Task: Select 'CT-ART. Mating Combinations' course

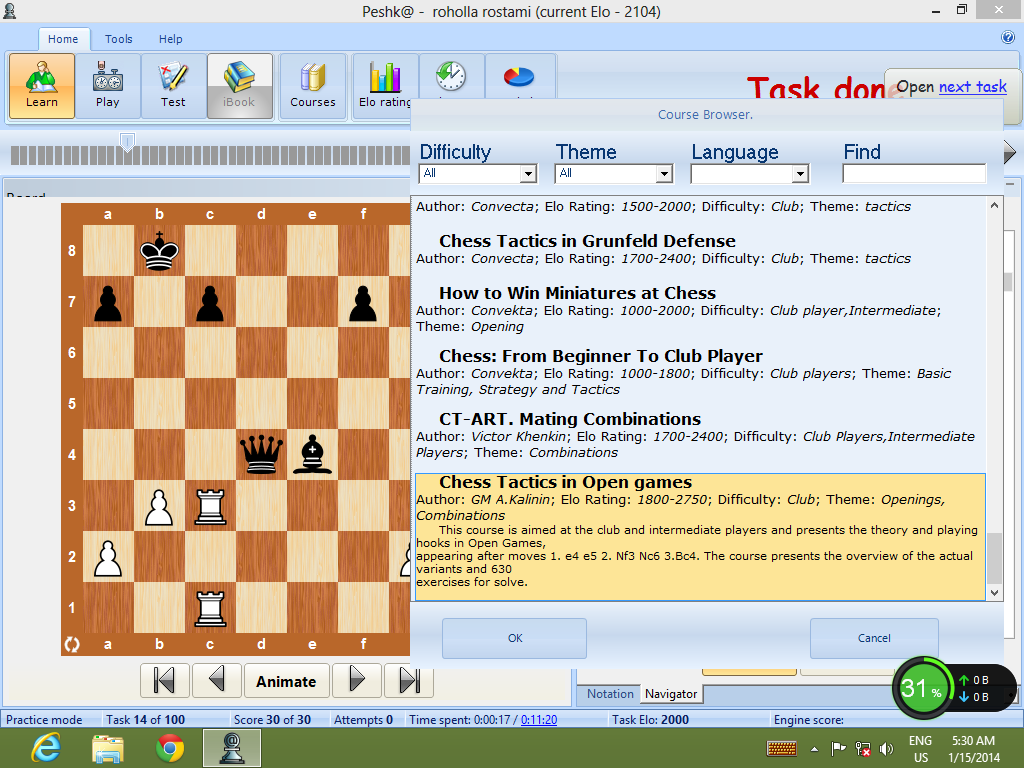Action: (x=700, y=436)
